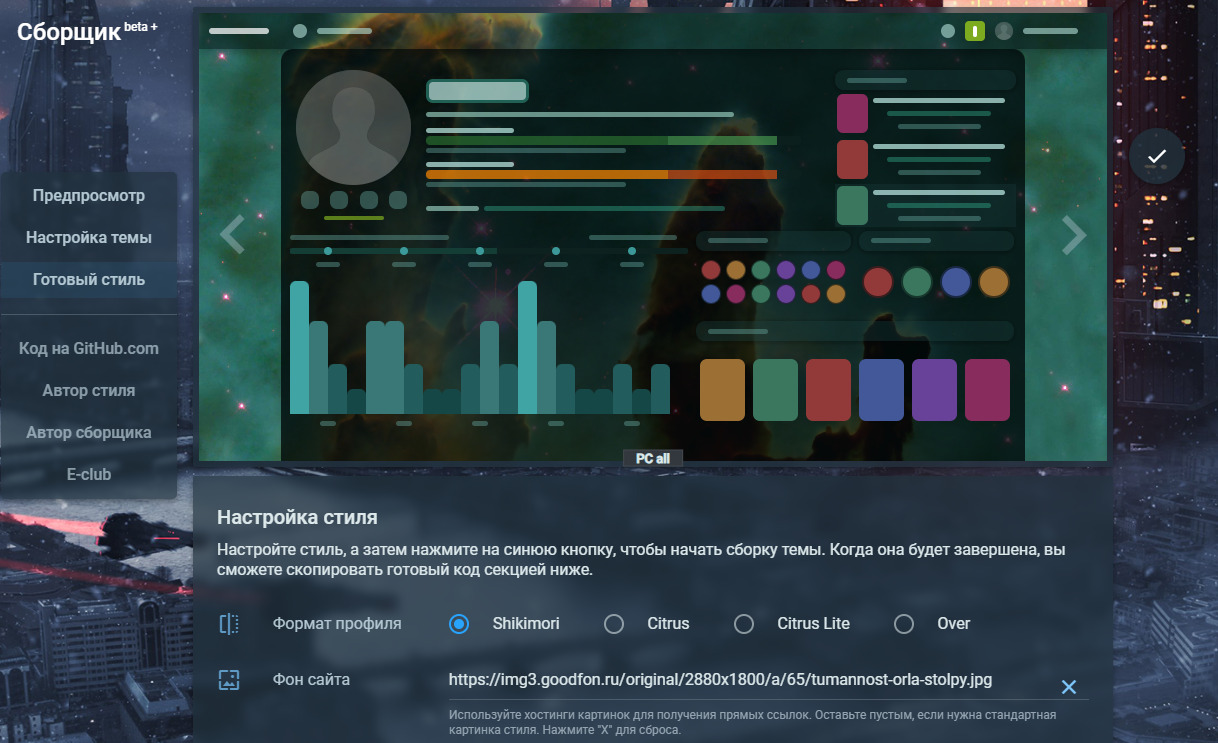Select the Over profile format
The width and height of the screenshot is (1218, 743).
click(904, 624)
